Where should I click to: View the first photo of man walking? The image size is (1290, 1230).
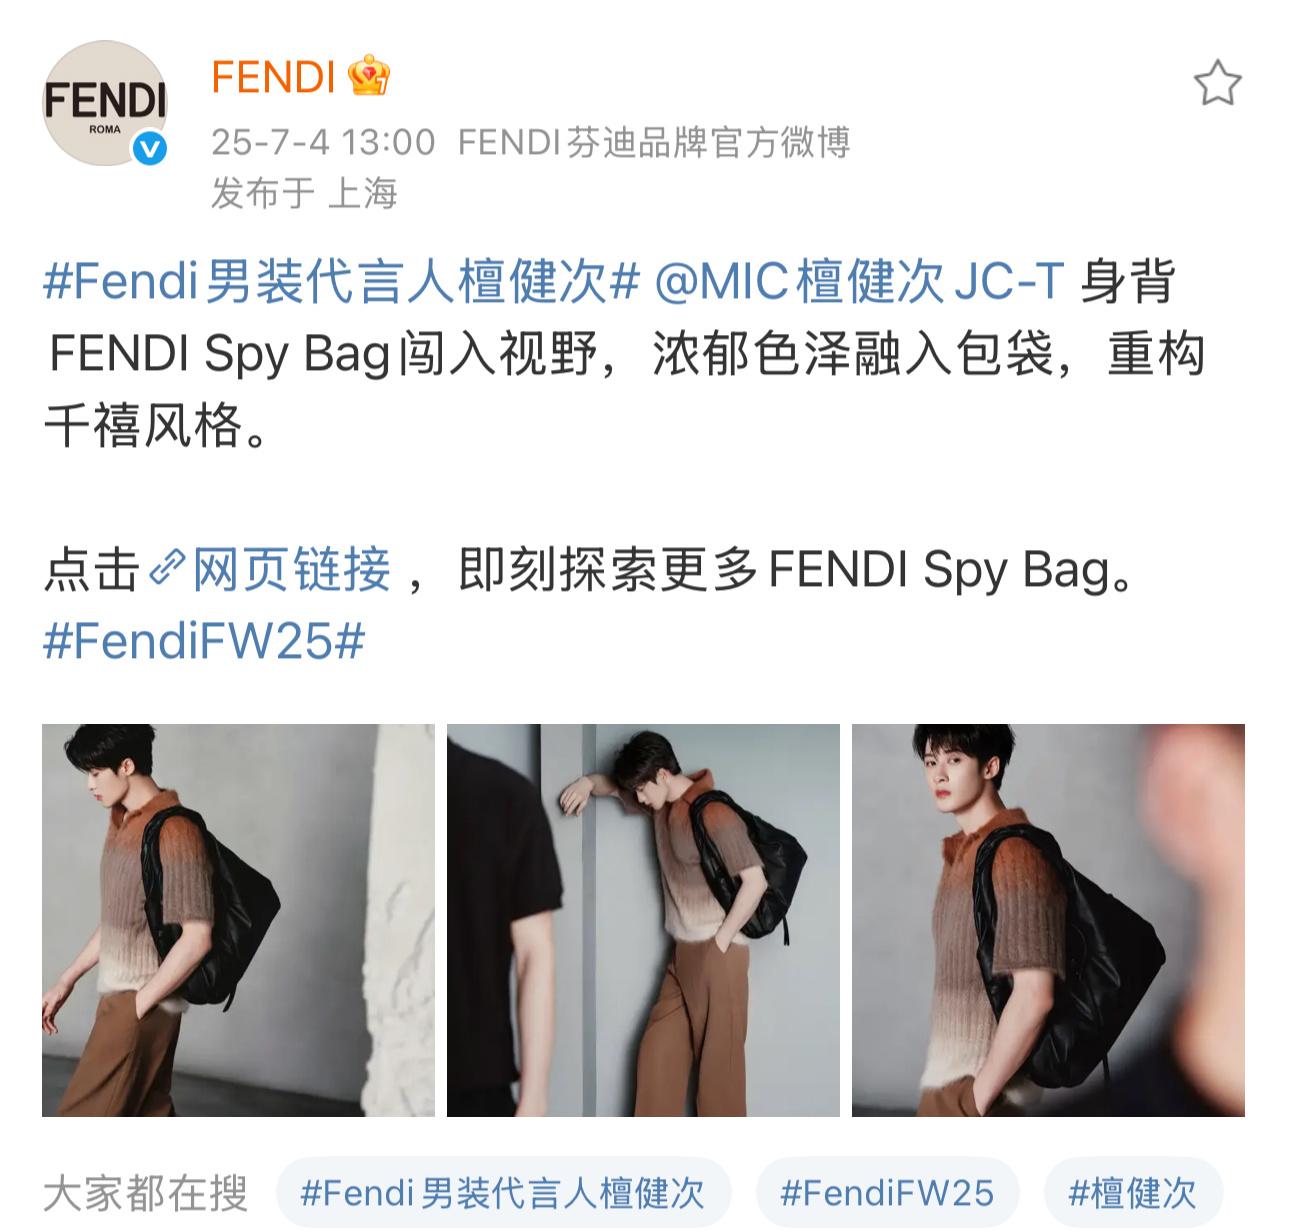[238, 920]
